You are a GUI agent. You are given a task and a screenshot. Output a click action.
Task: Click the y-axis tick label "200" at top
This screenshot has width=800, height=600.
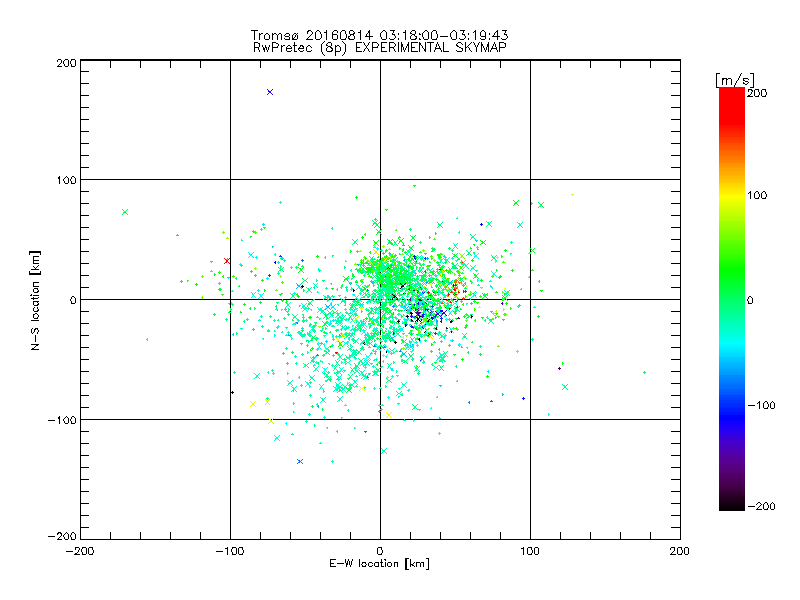(x=66, y=63)
